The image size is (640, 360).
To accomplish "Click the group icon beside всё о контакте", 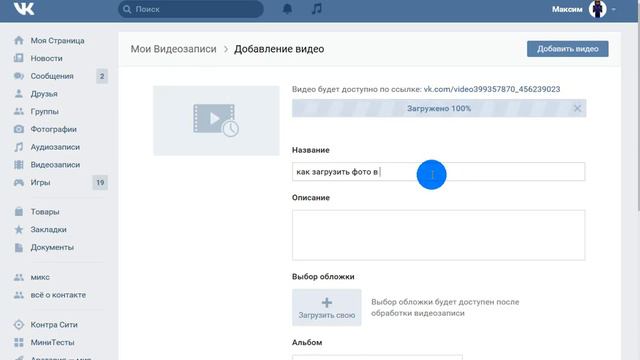I will coord(19,295).
